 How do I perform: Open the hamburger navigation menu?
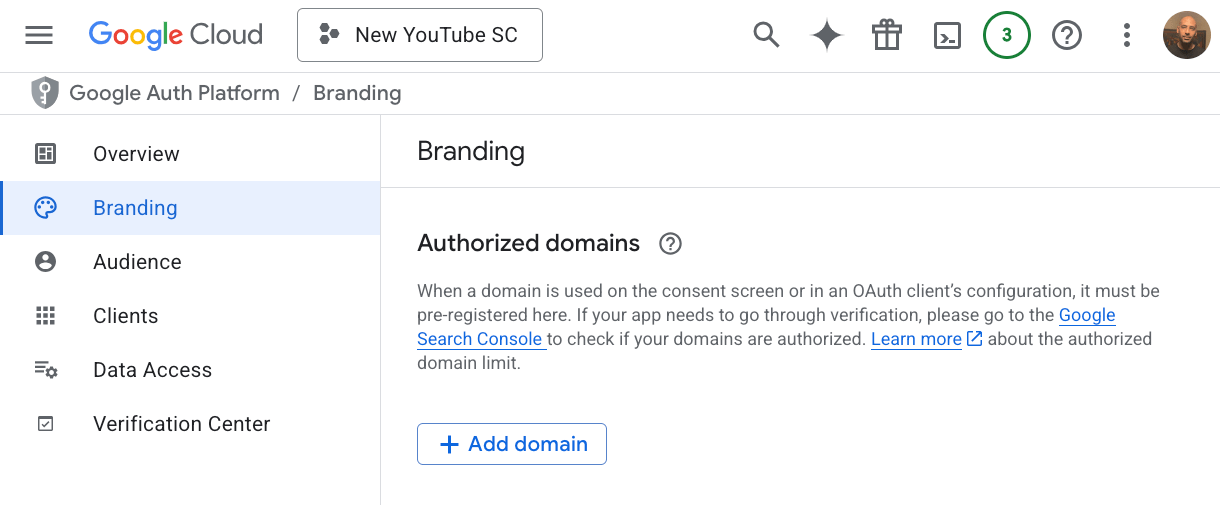39,35
